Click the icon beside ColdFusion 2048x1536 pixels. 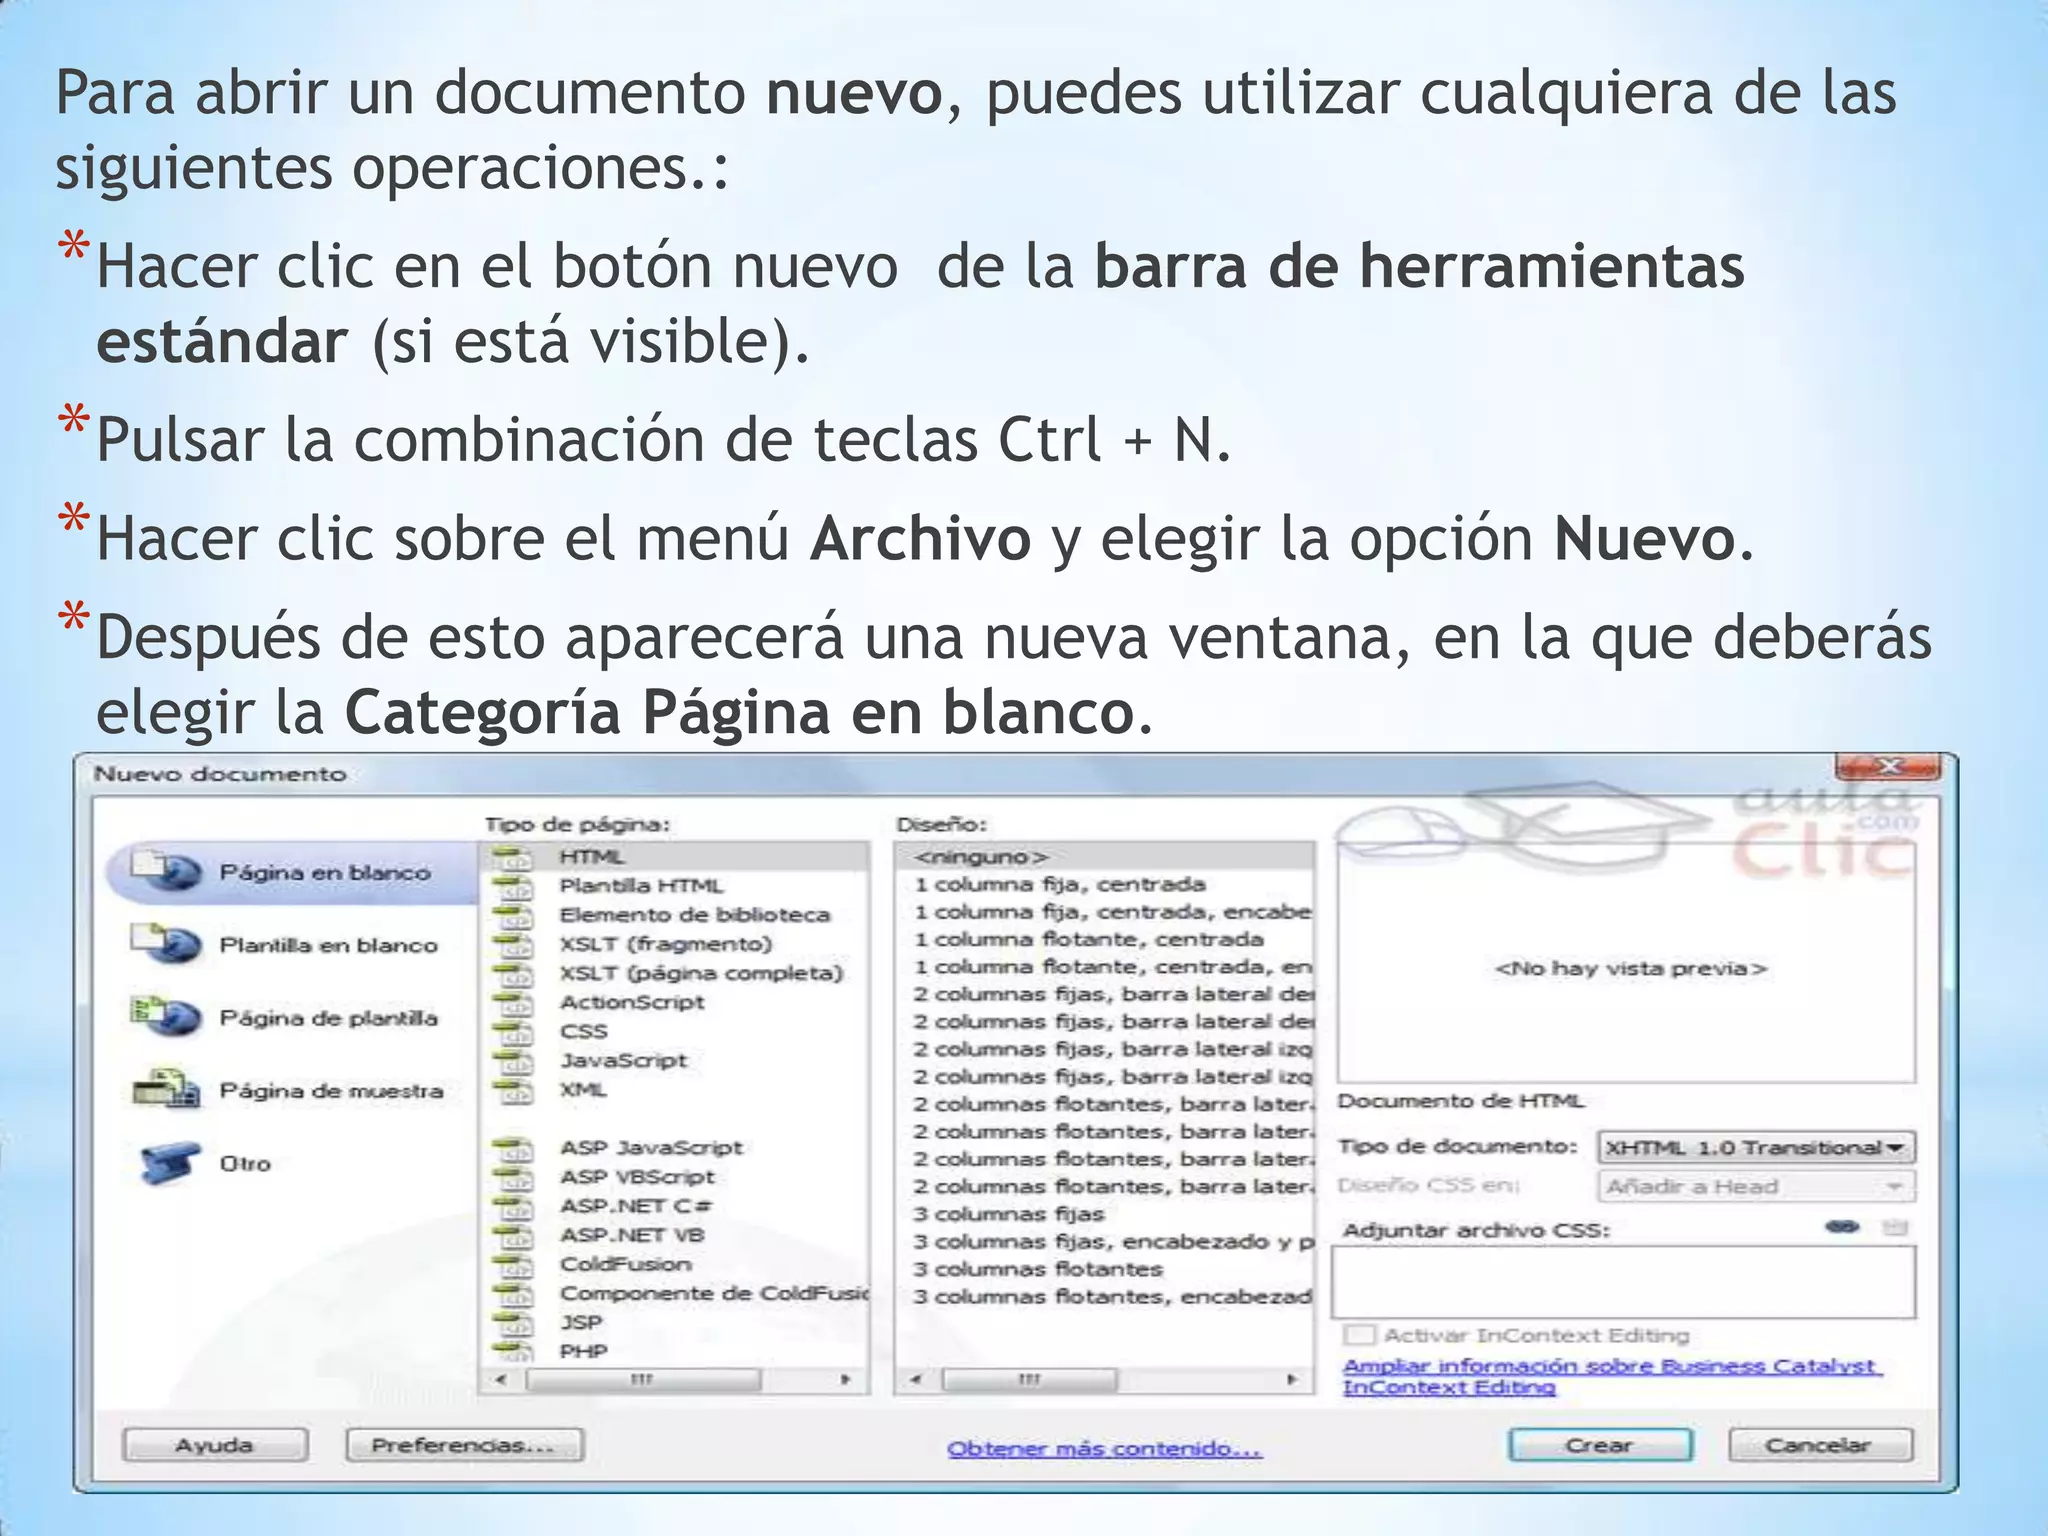pos(513,1265)
